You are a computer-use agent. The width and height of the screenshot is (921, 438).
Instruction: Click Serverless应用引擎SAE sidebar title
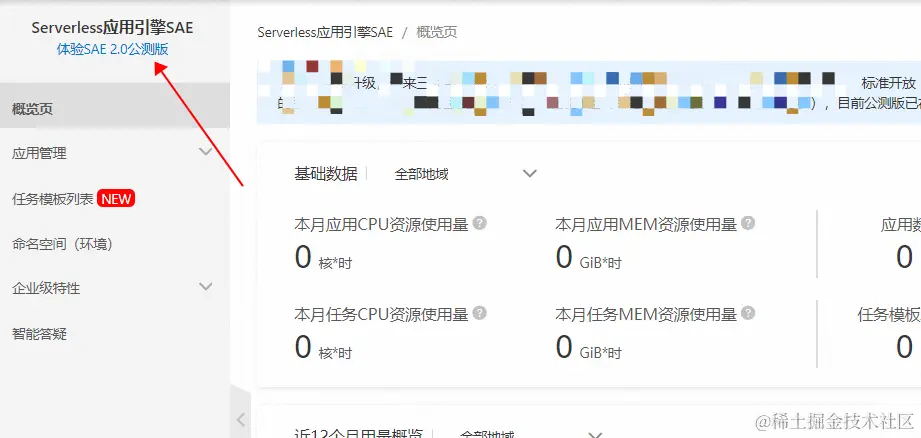(112, 28)
